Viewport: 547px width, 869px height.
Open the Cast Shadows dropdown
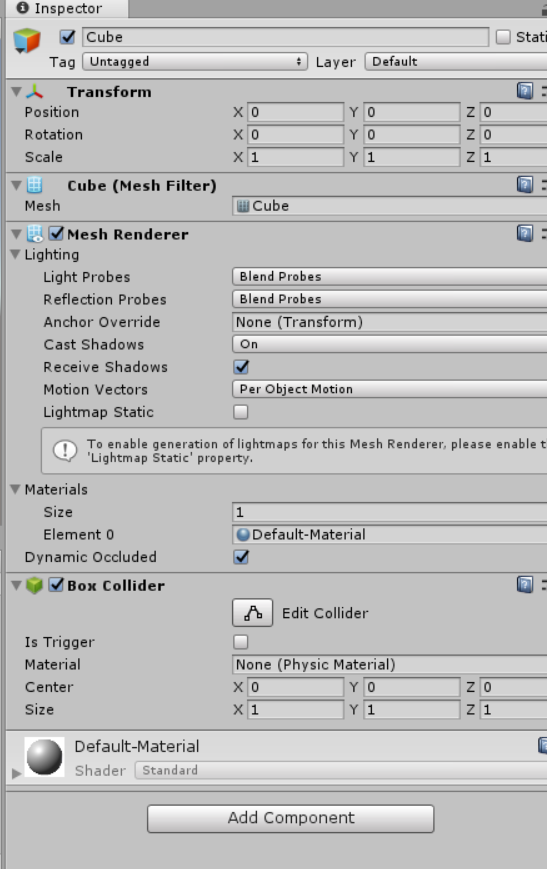[x=390, y=344]
